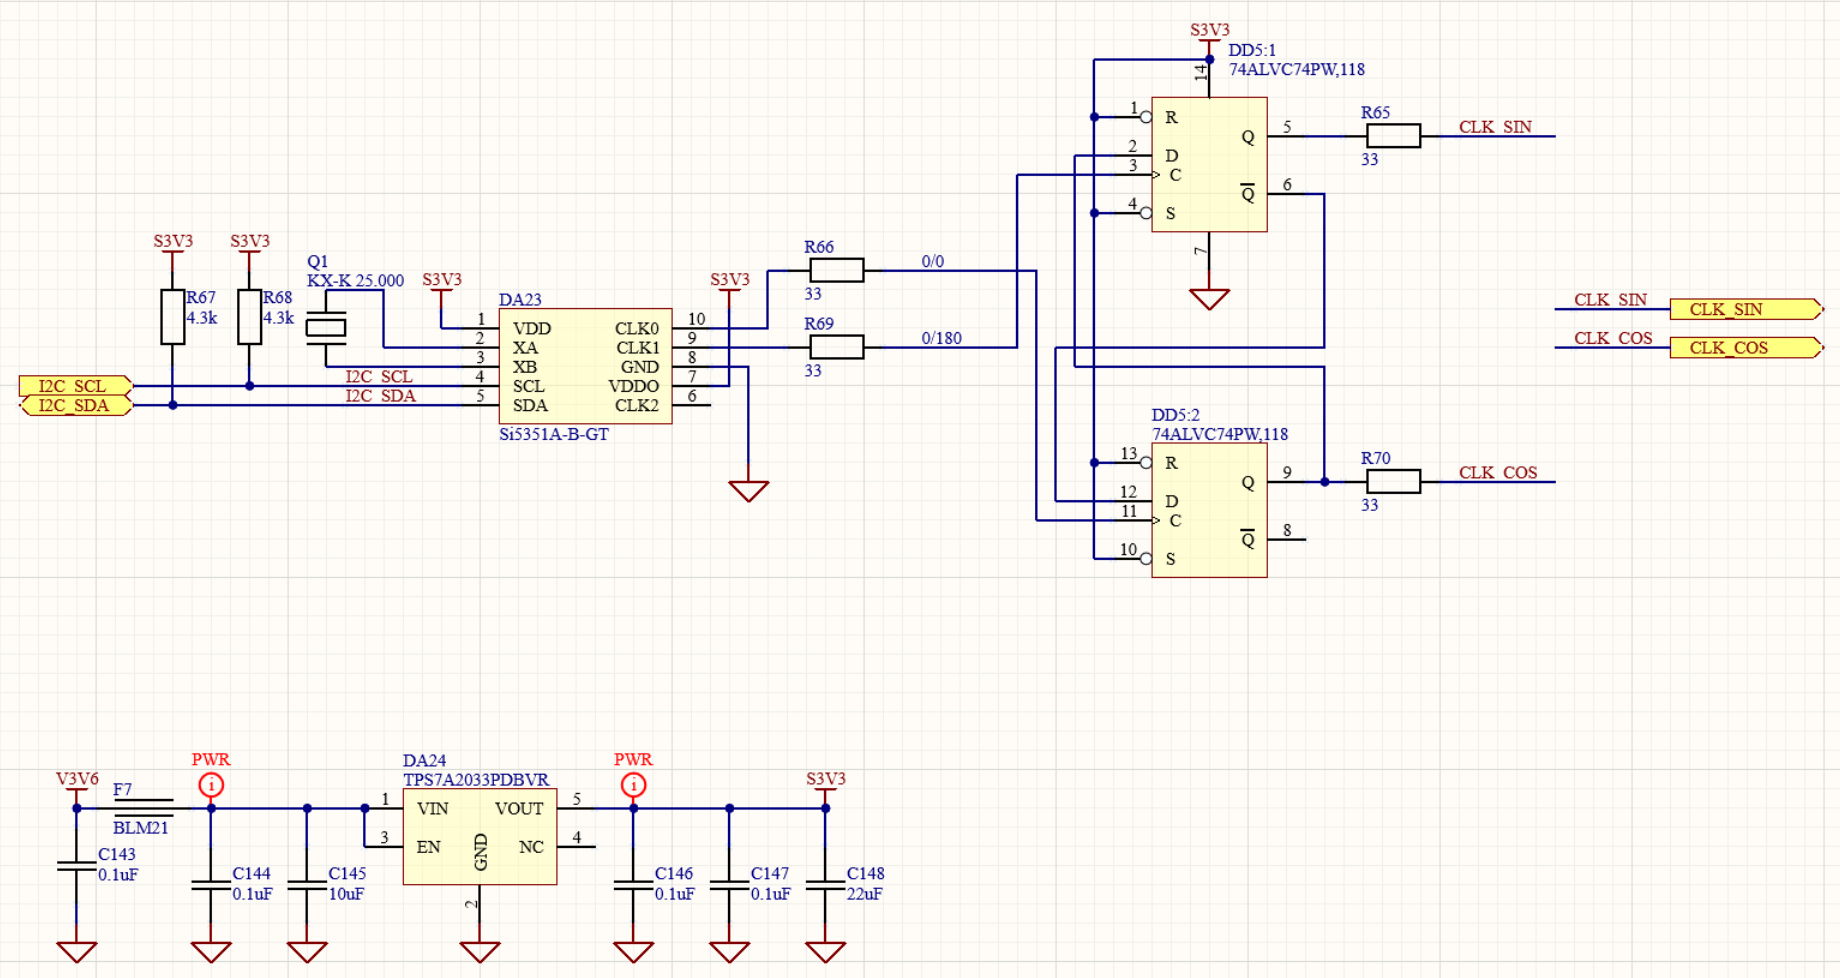Select capacitor C148 symbol
This screenshot has height=978, width=1840.
click(825, 884)
